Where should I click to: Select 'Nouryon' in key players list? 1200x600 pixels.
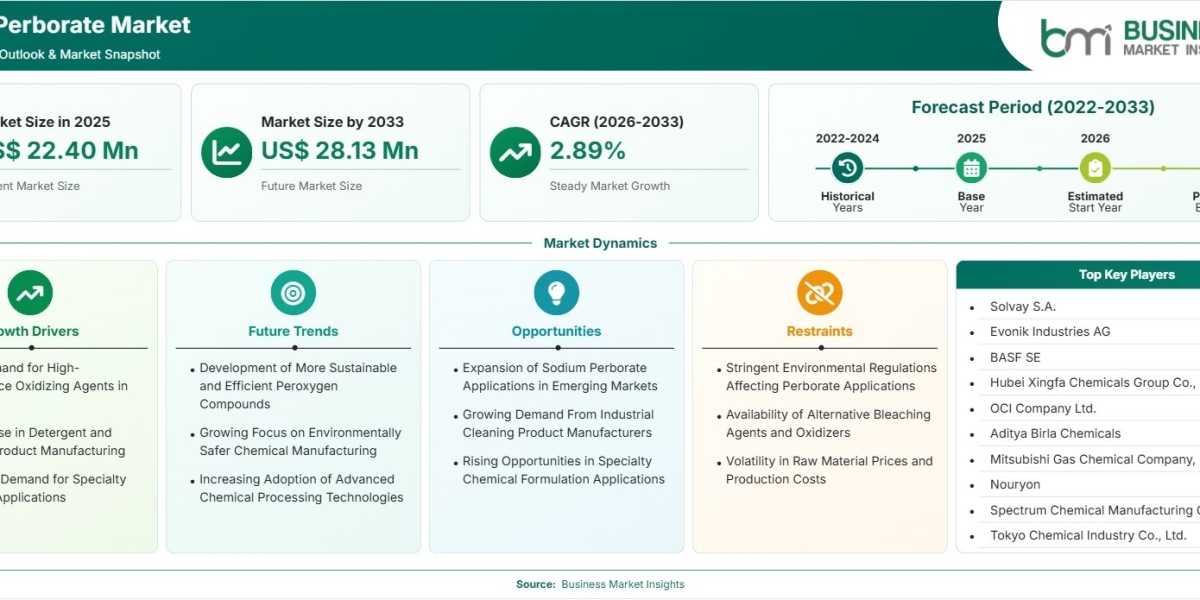coord(1015,485)
